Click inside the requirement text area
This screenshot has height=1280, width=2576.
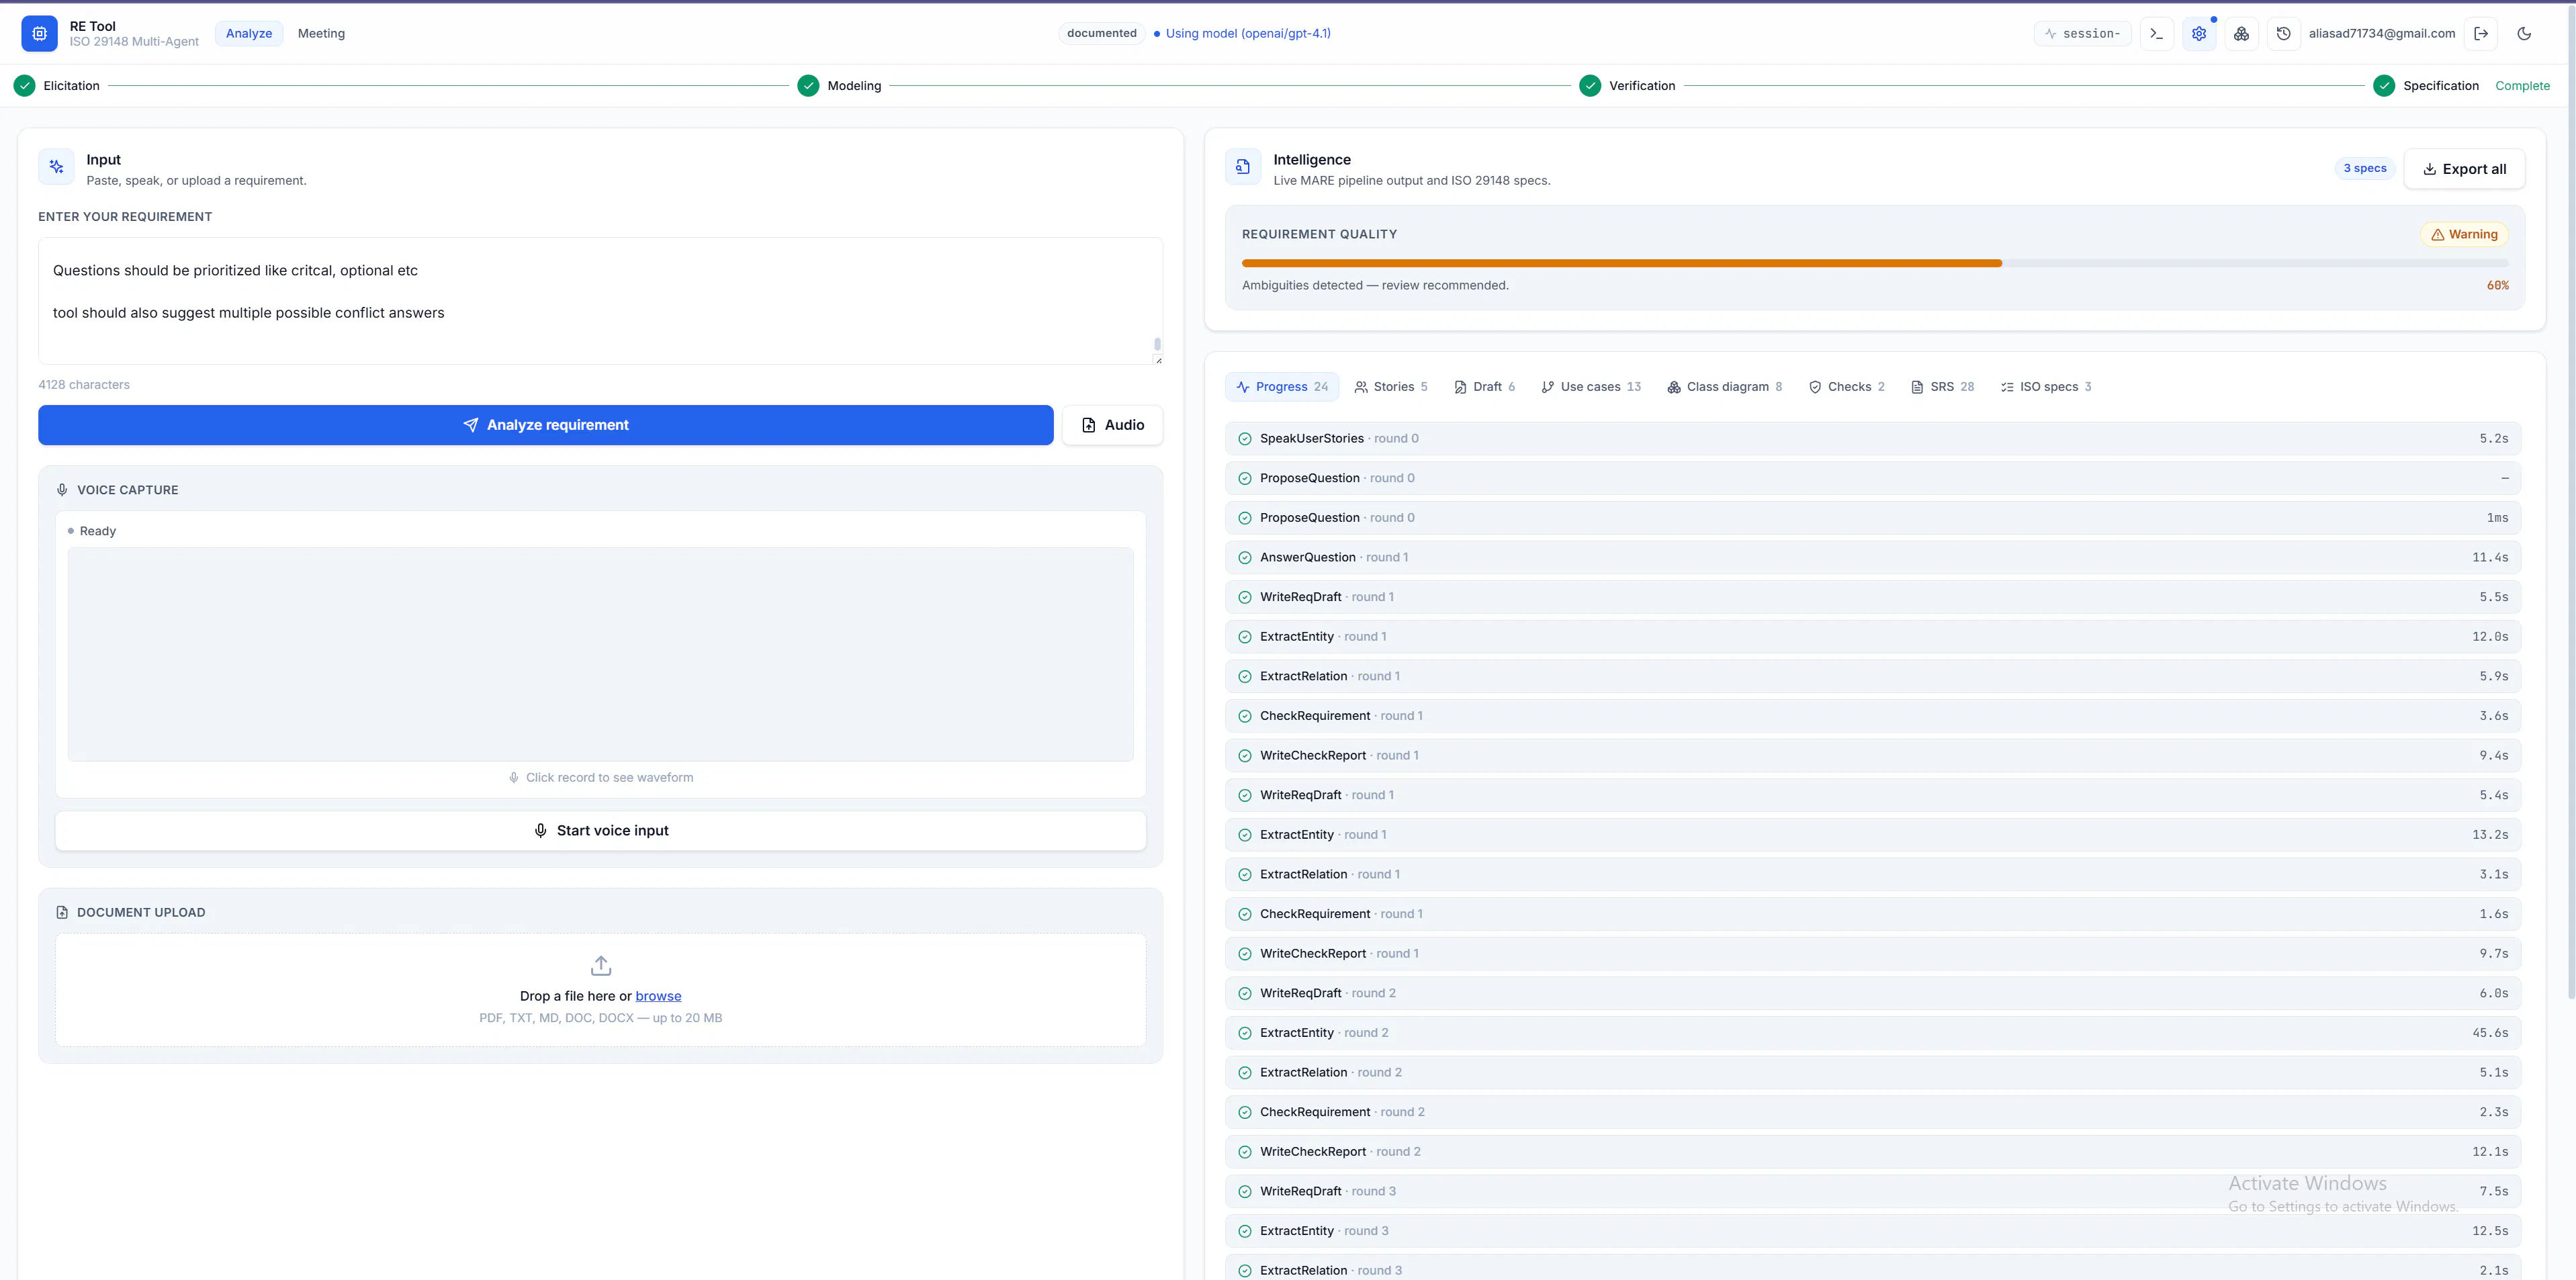click(600, 301)
